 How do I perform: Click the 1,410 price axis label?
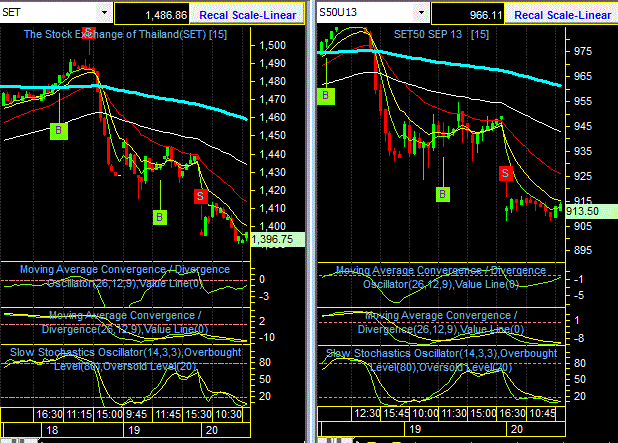pos(272,208)
